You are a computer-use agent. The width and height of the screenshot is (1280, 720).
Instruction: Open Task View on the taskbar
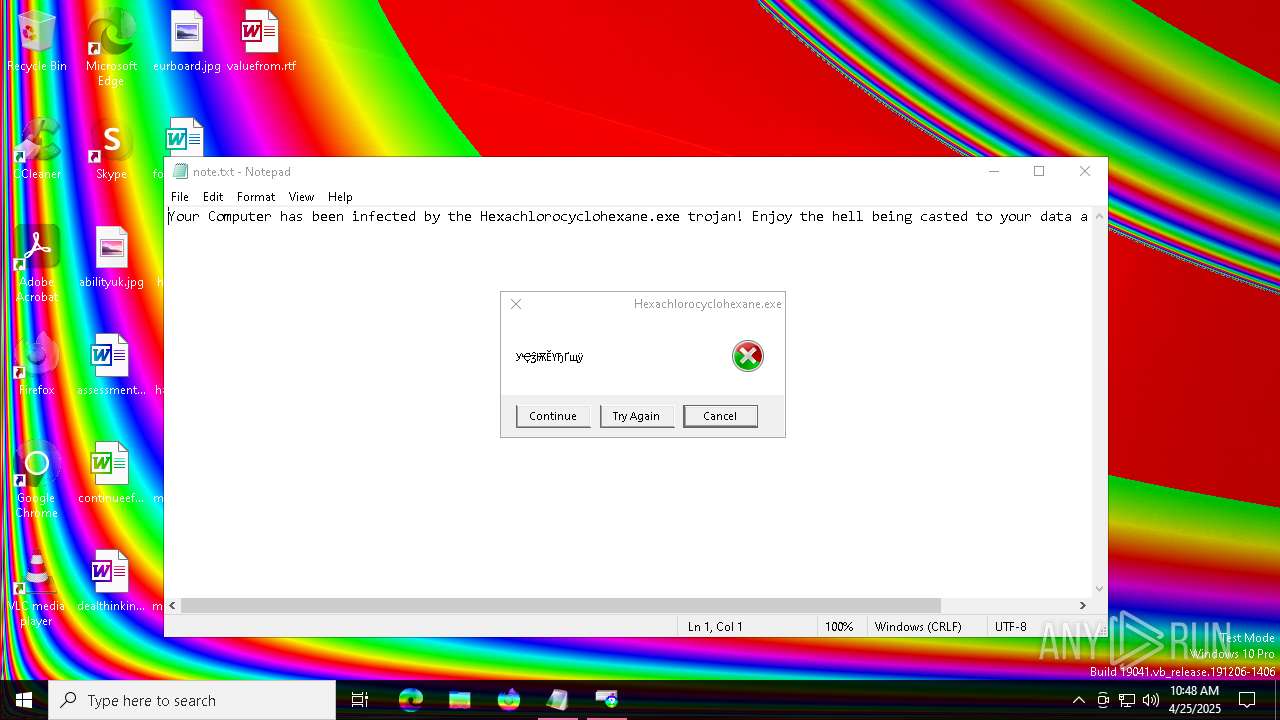pyautogui.click(x=360, y=700)
